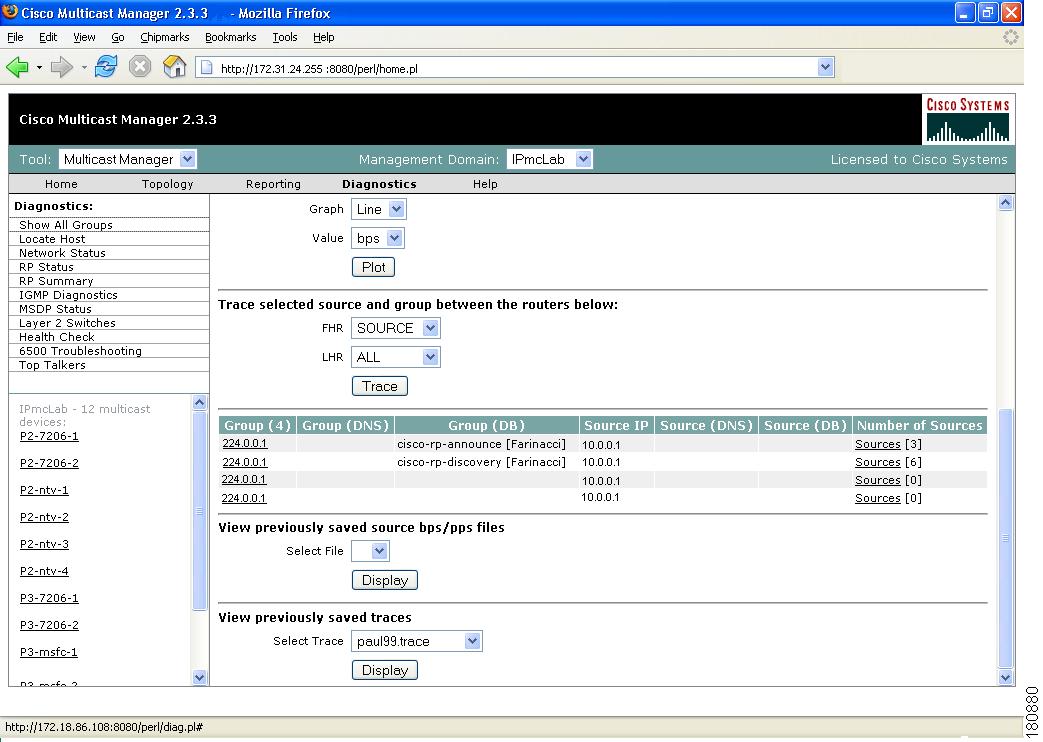Expand the address bar URL dropdown
1043x742 pixels.
click(825, 67)
